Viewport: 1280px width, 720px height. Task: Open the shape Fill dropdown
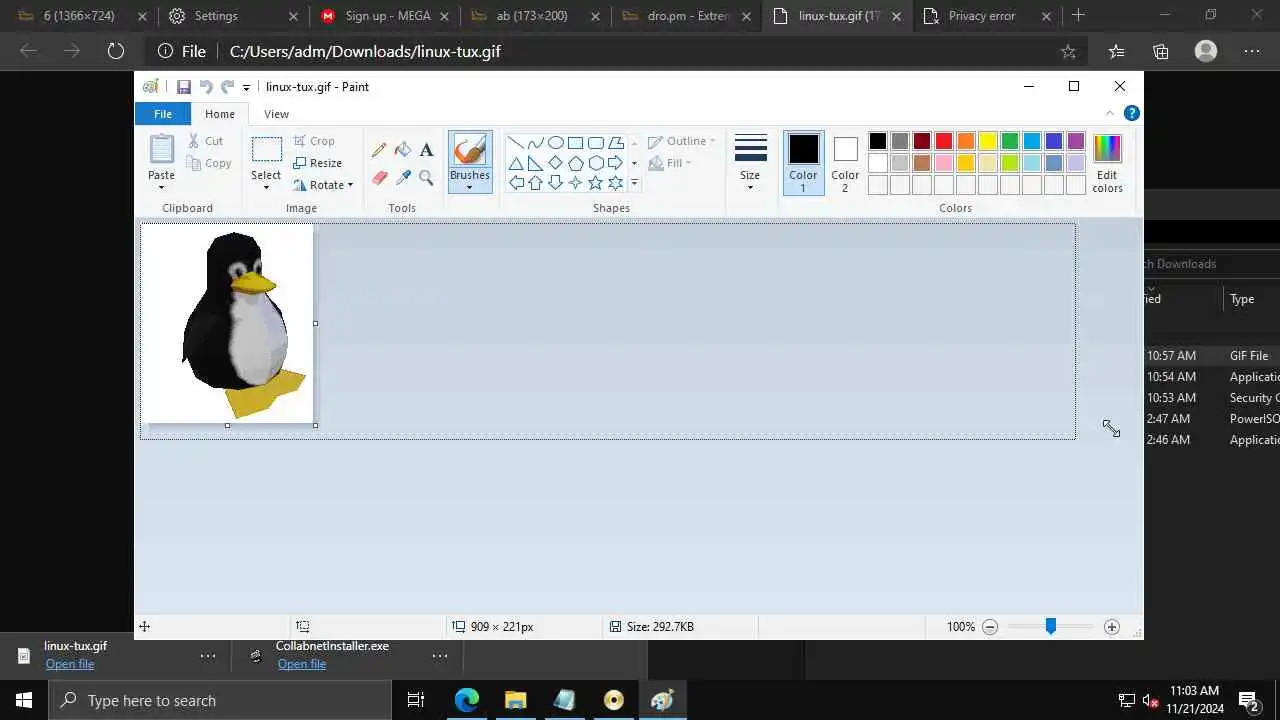[670, 163]
